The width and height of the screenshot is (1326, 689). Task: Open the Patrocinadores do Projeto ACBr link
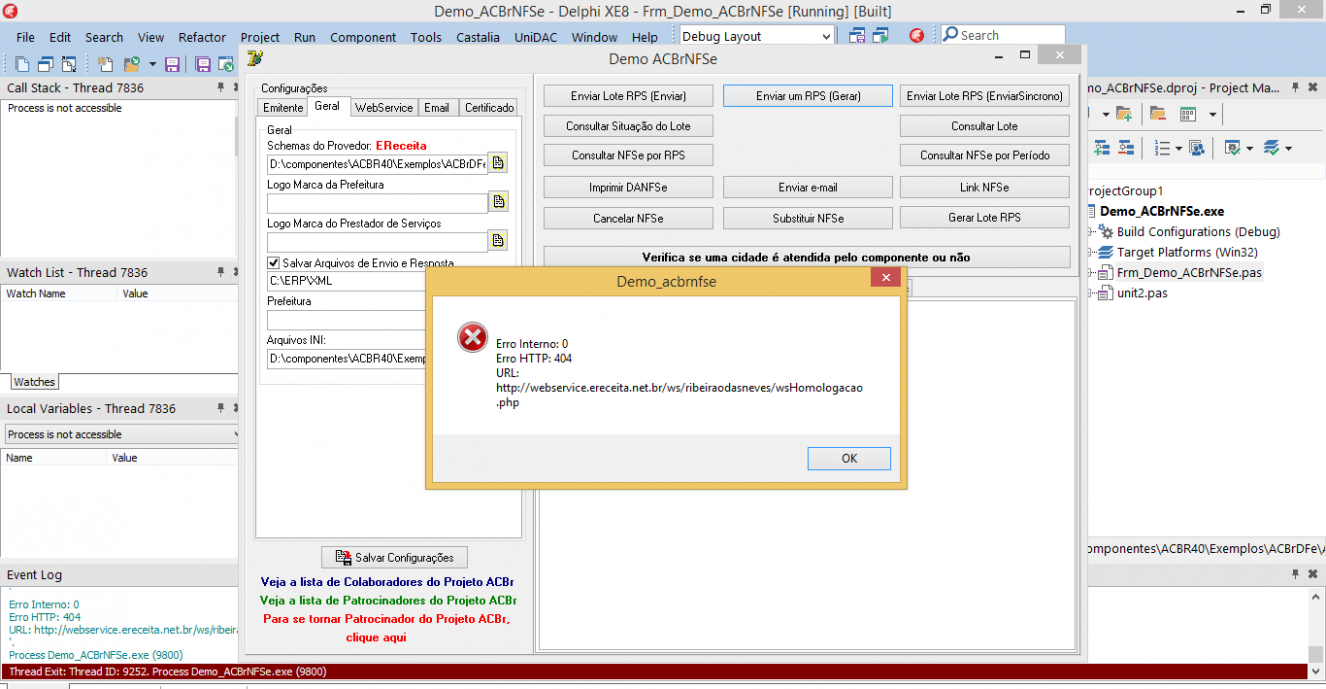388,600
